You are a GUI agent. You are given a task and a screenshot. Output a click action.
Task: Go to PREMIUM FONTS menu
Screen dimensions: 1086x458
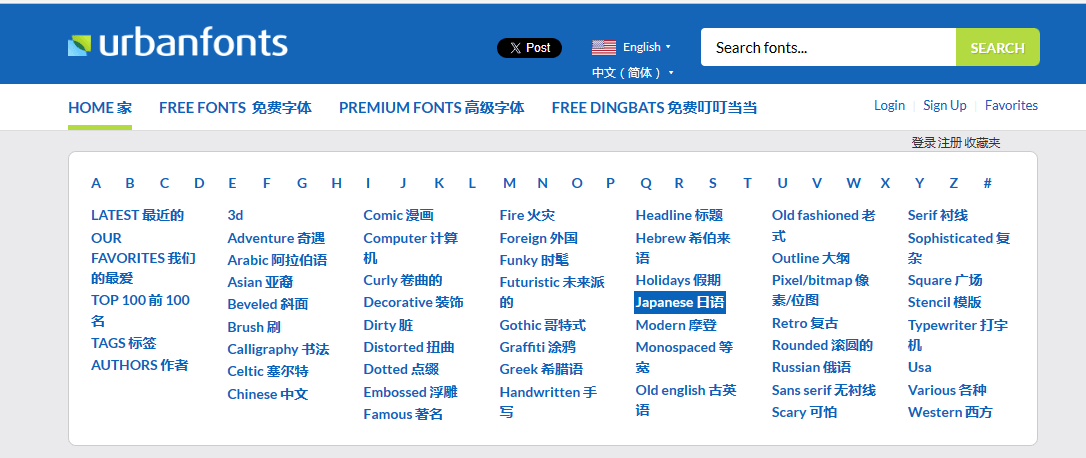point(431,107)
